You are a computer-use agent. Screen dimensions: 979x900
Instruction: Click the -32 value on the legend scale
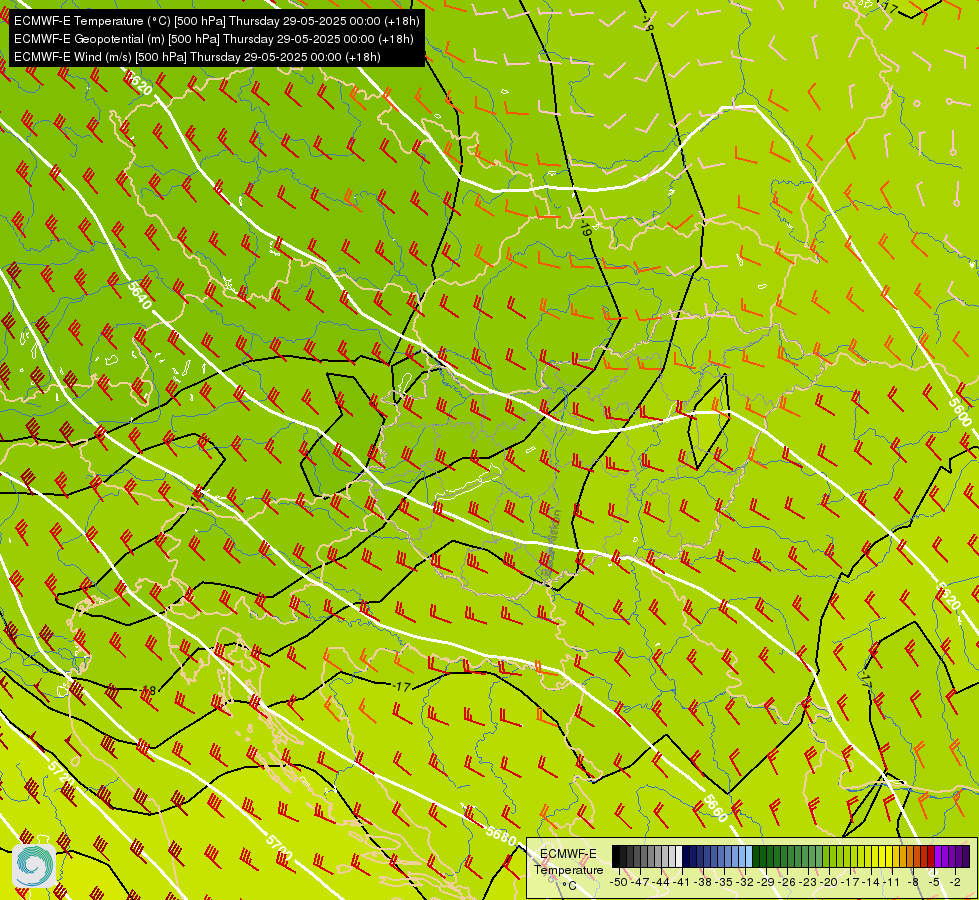pos(745,882)
